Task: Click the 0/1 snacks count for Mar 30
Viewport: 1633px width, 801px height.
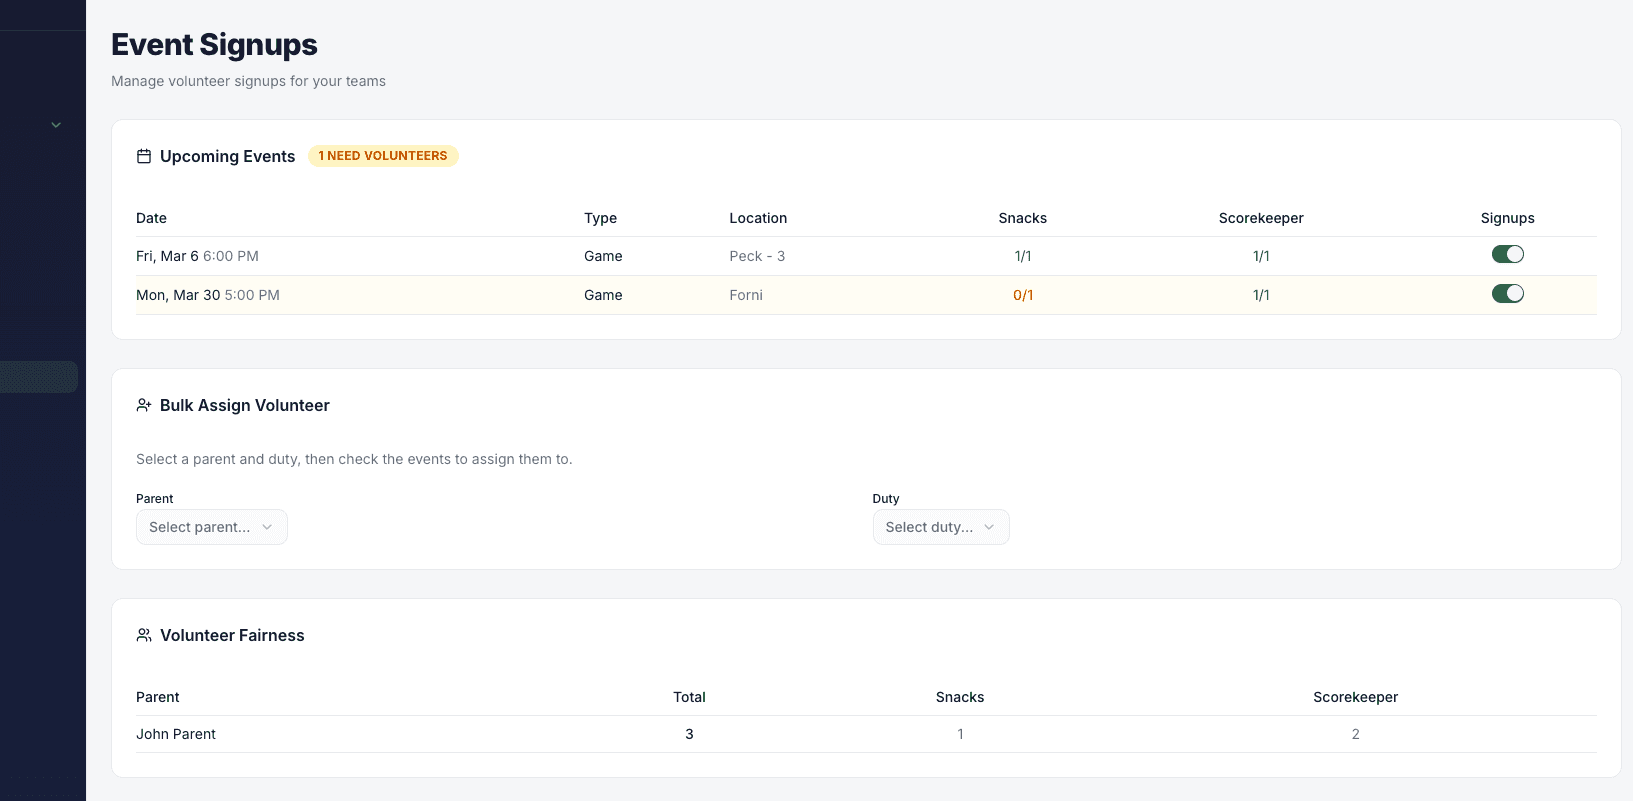Action: point(1023,295)
